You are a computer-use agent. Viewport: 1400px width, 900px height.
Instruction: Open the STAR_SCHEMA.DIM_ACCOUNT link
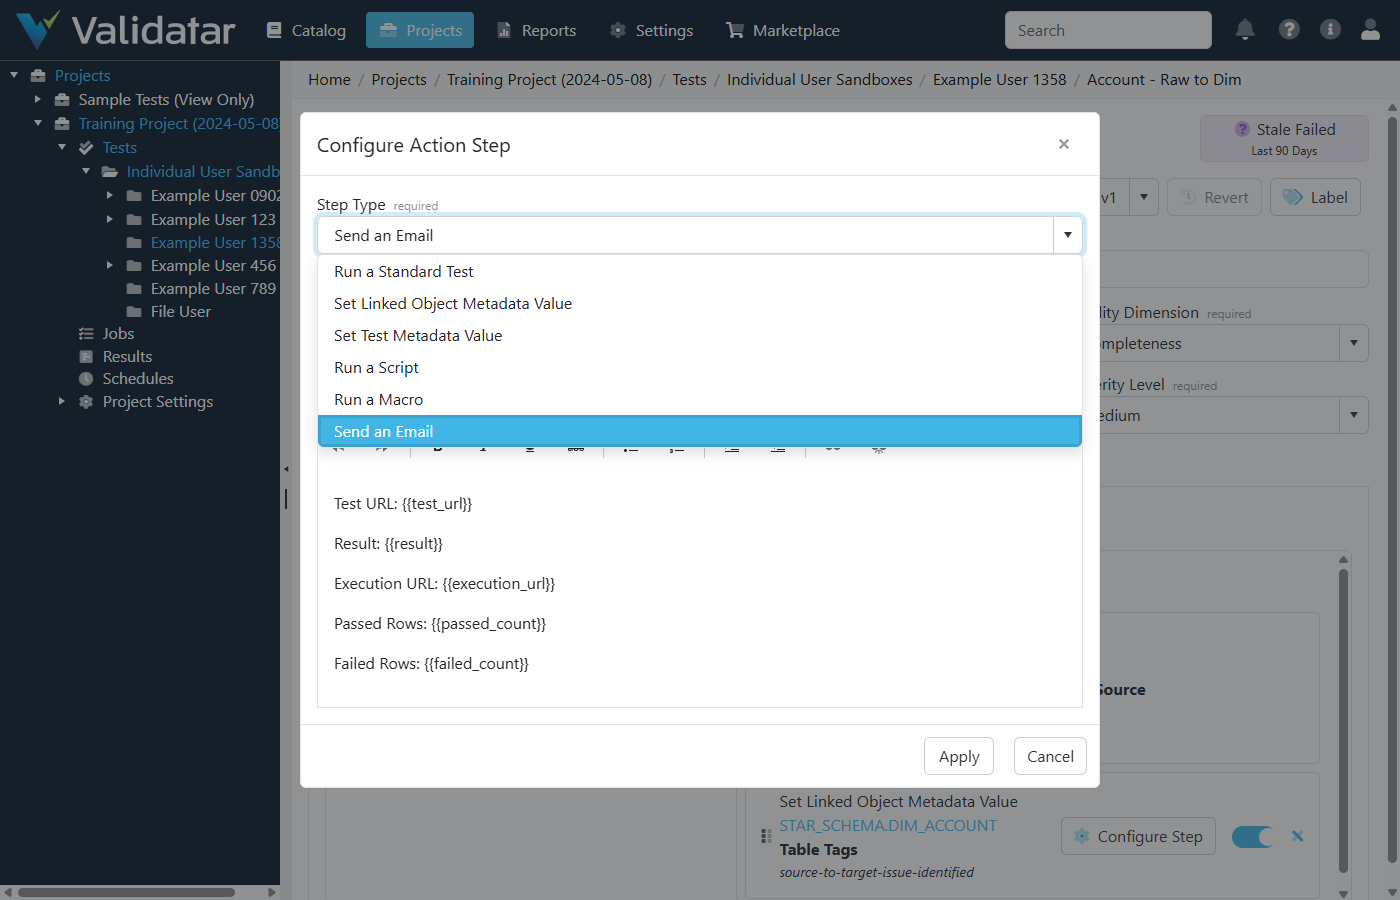tap(888, 825)
